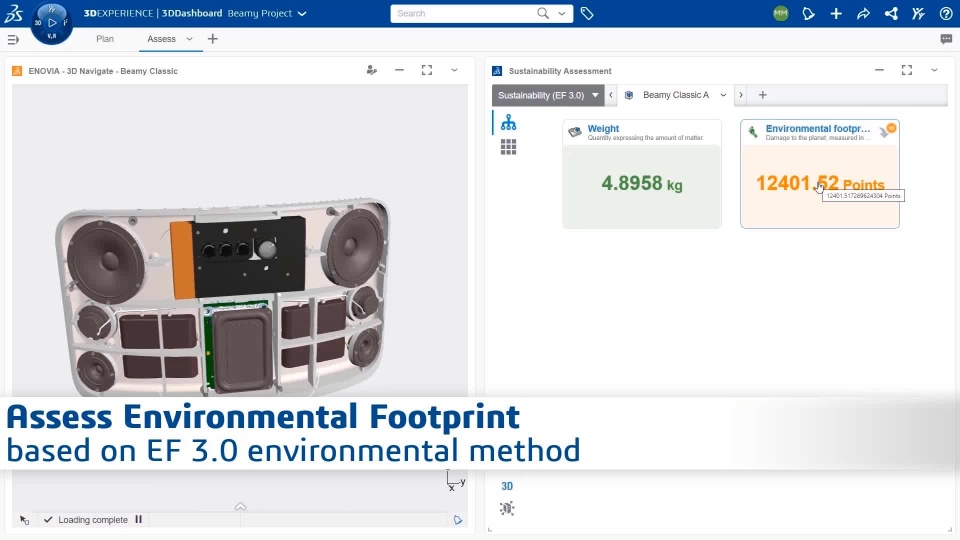
Task: Expand the viewer bottom toolbar chevron
Action: pyautogui.click(x=240, y=506)
